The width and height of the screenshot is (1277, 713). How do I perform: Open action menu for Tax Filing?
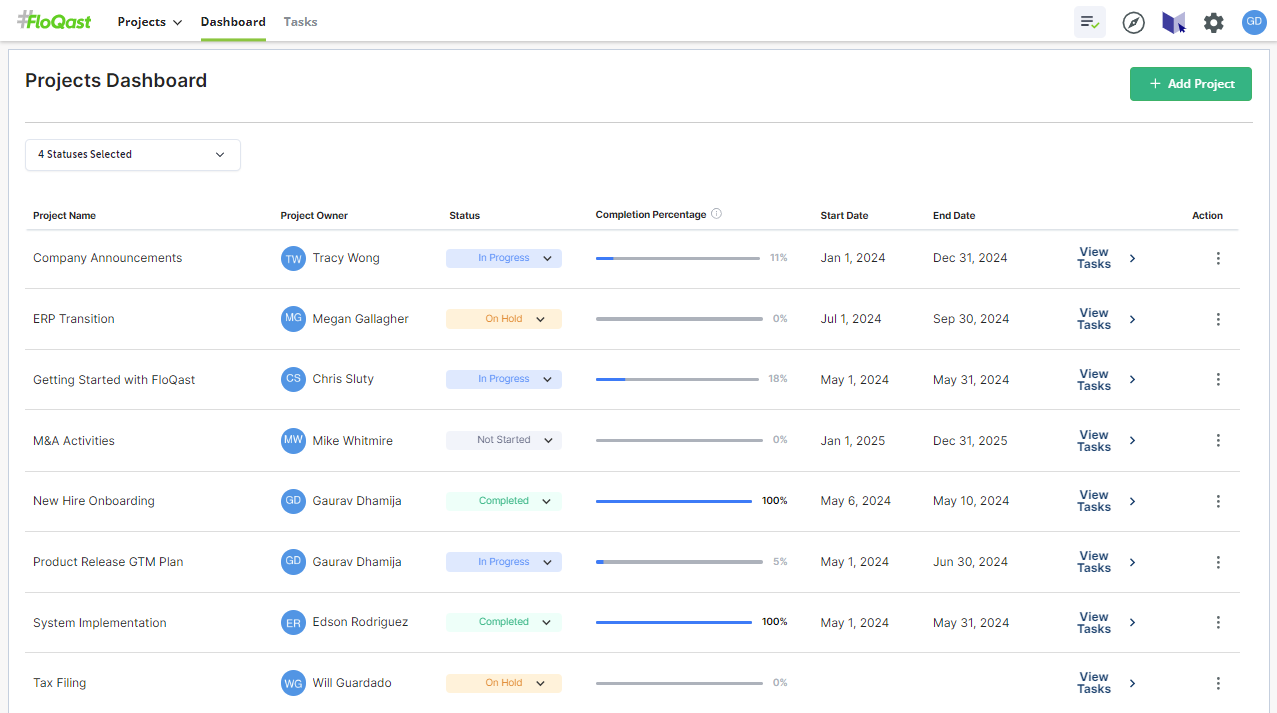[x=1218, y=683]
